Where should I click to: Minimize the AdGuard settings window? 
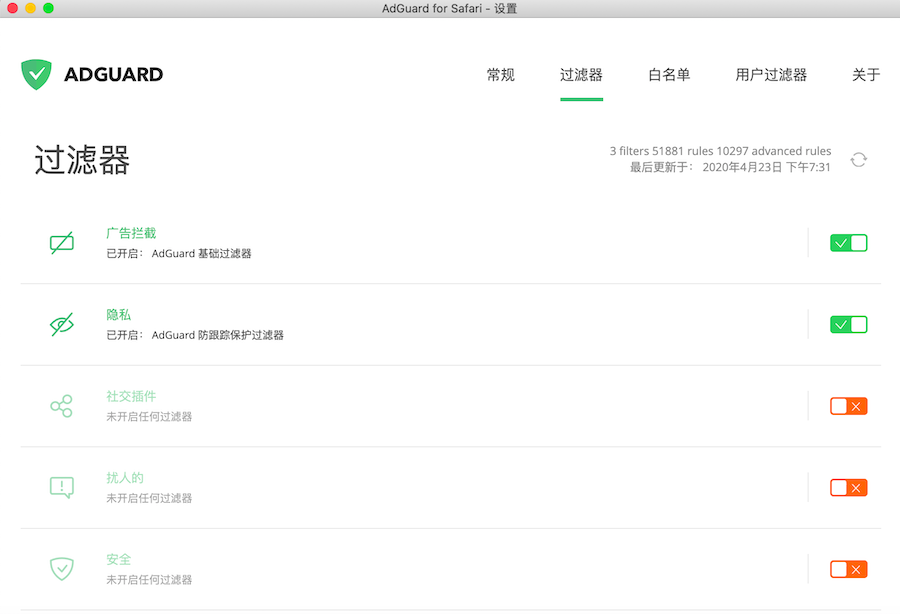[30, 8]
